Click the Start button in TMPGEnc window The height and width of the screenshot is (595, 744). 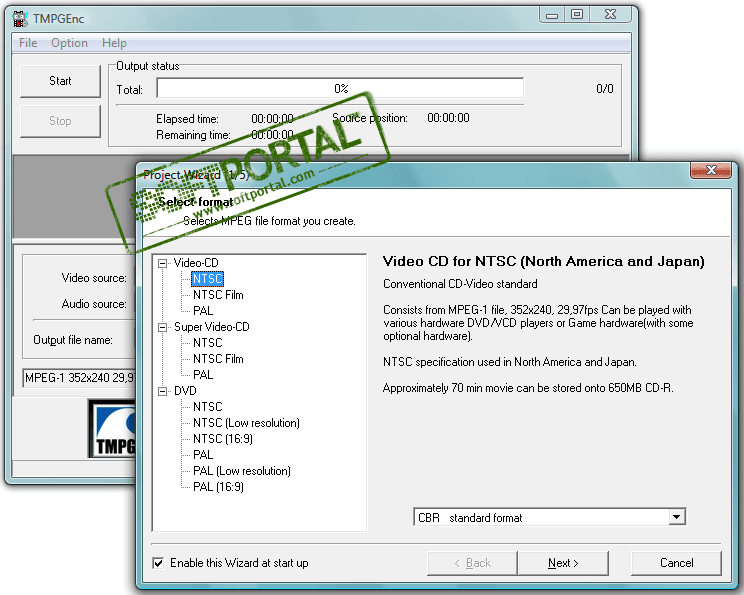tap(60, 81)
